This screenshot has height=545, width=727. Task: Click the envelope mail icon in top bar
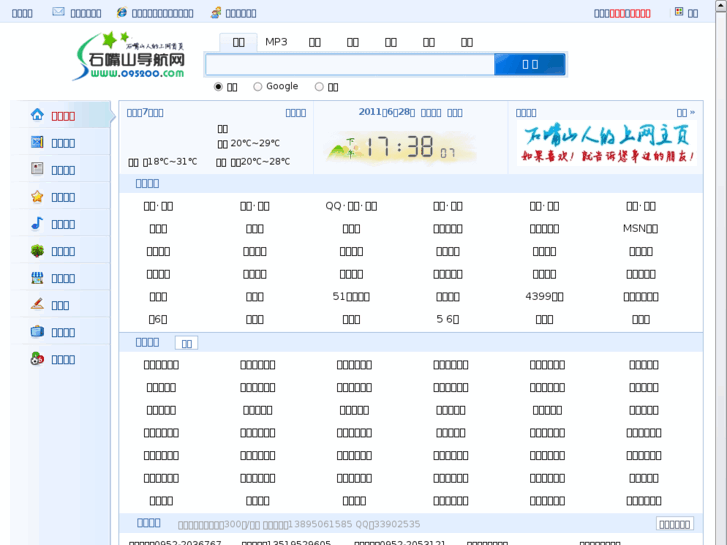pyautogui.click(x=59, y=12)
